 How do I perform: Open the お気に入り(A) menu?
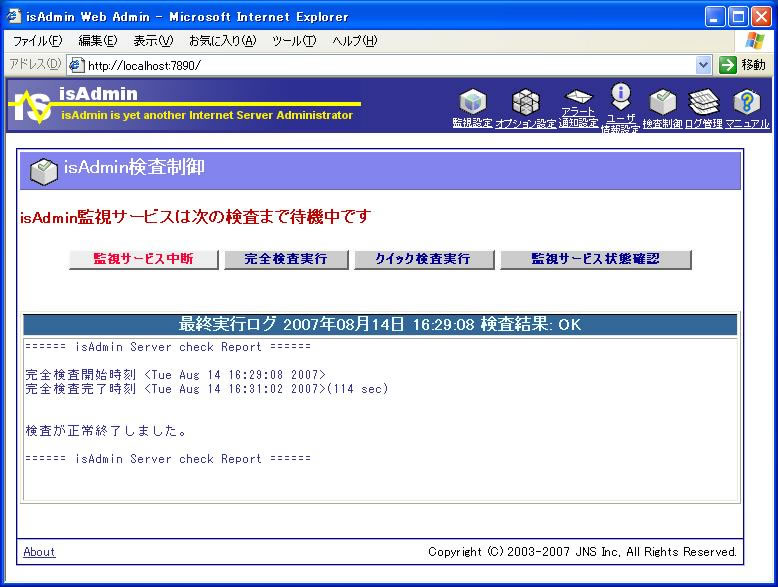(222, 41)
